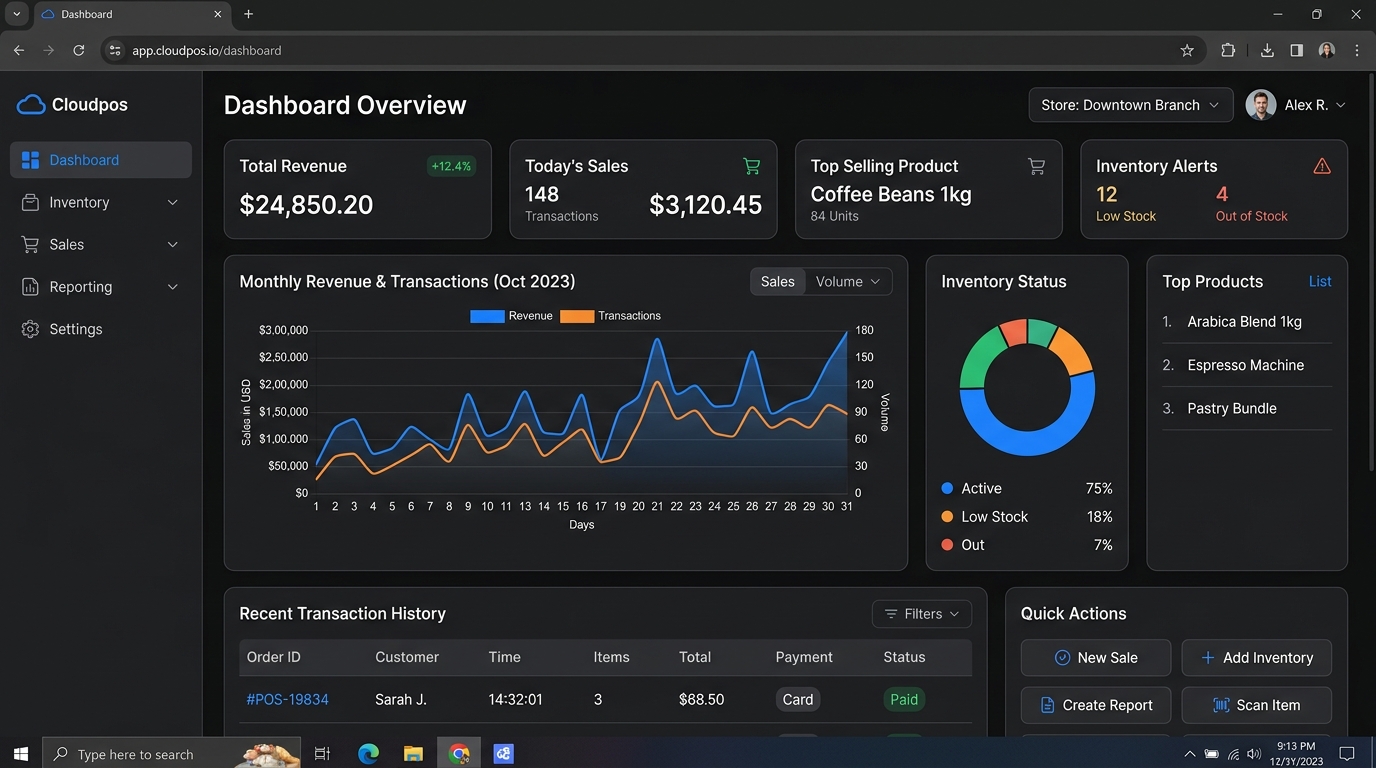Click green cart icon on Today's Sales card
1376x768 pixels.
752,166
